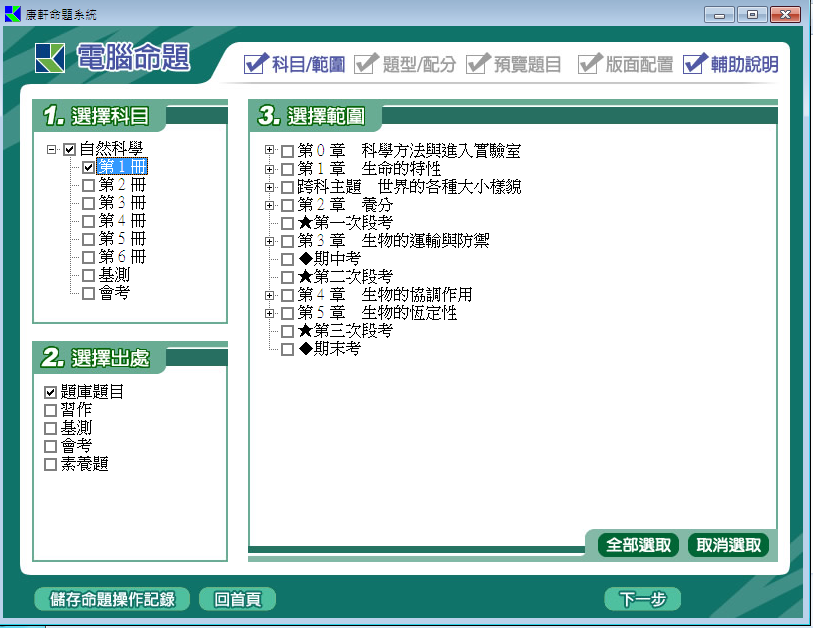Screen dimensions: 813x628
Task: Check the 素養題 source checkbox
Action: point(50,465)
